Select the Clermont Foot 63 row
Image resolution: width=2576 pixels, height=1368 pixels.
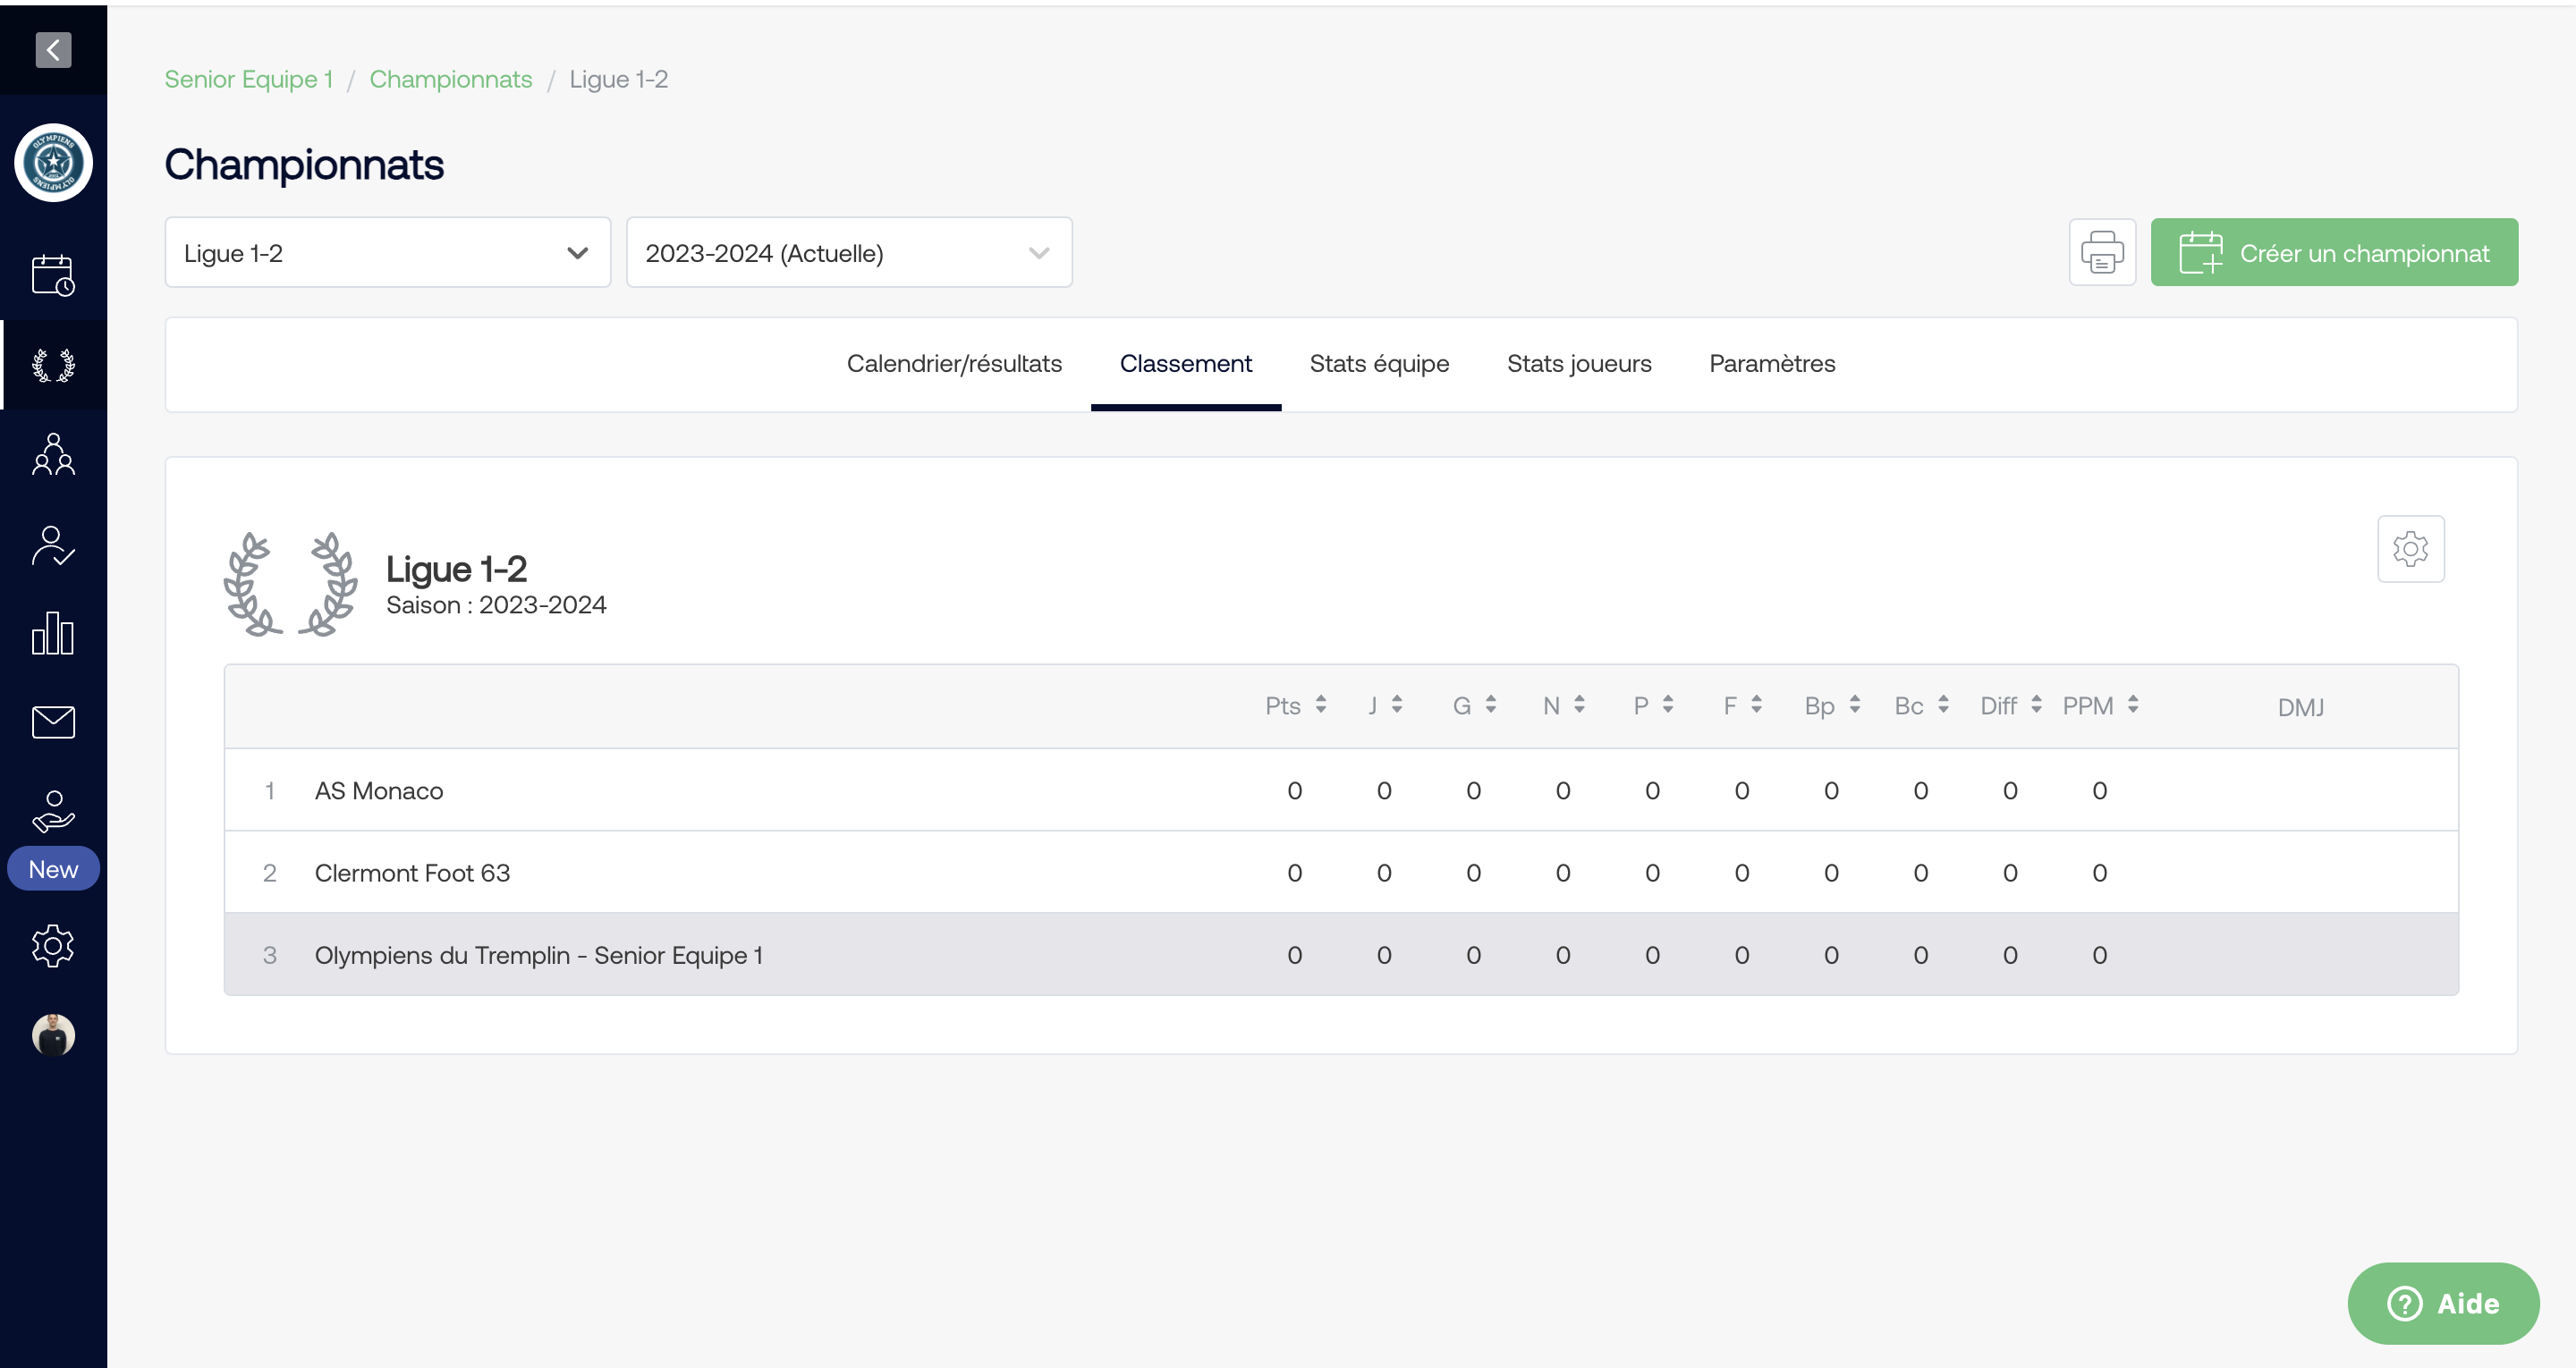1341,872
